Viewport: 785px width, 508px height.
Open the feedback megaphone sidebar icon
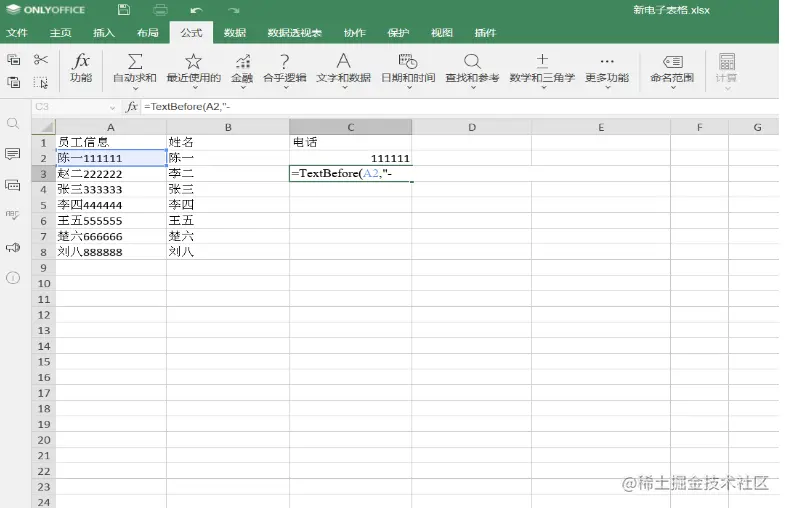click(13, 247)
